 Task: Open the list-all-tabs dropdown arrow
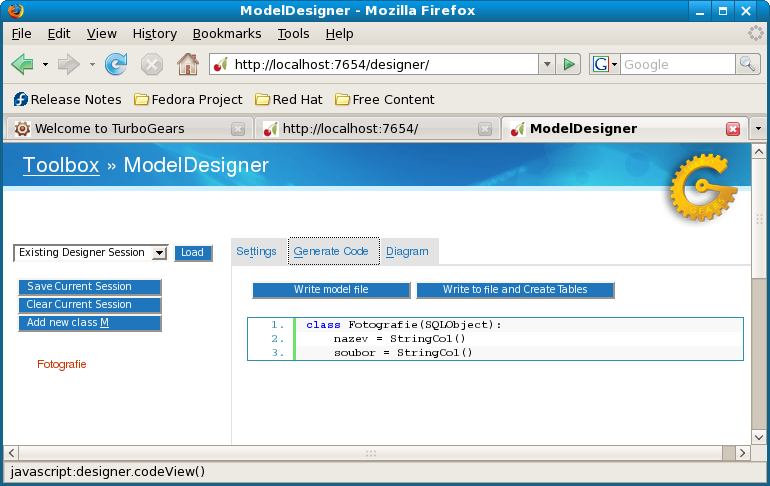(x=758, y=129)
